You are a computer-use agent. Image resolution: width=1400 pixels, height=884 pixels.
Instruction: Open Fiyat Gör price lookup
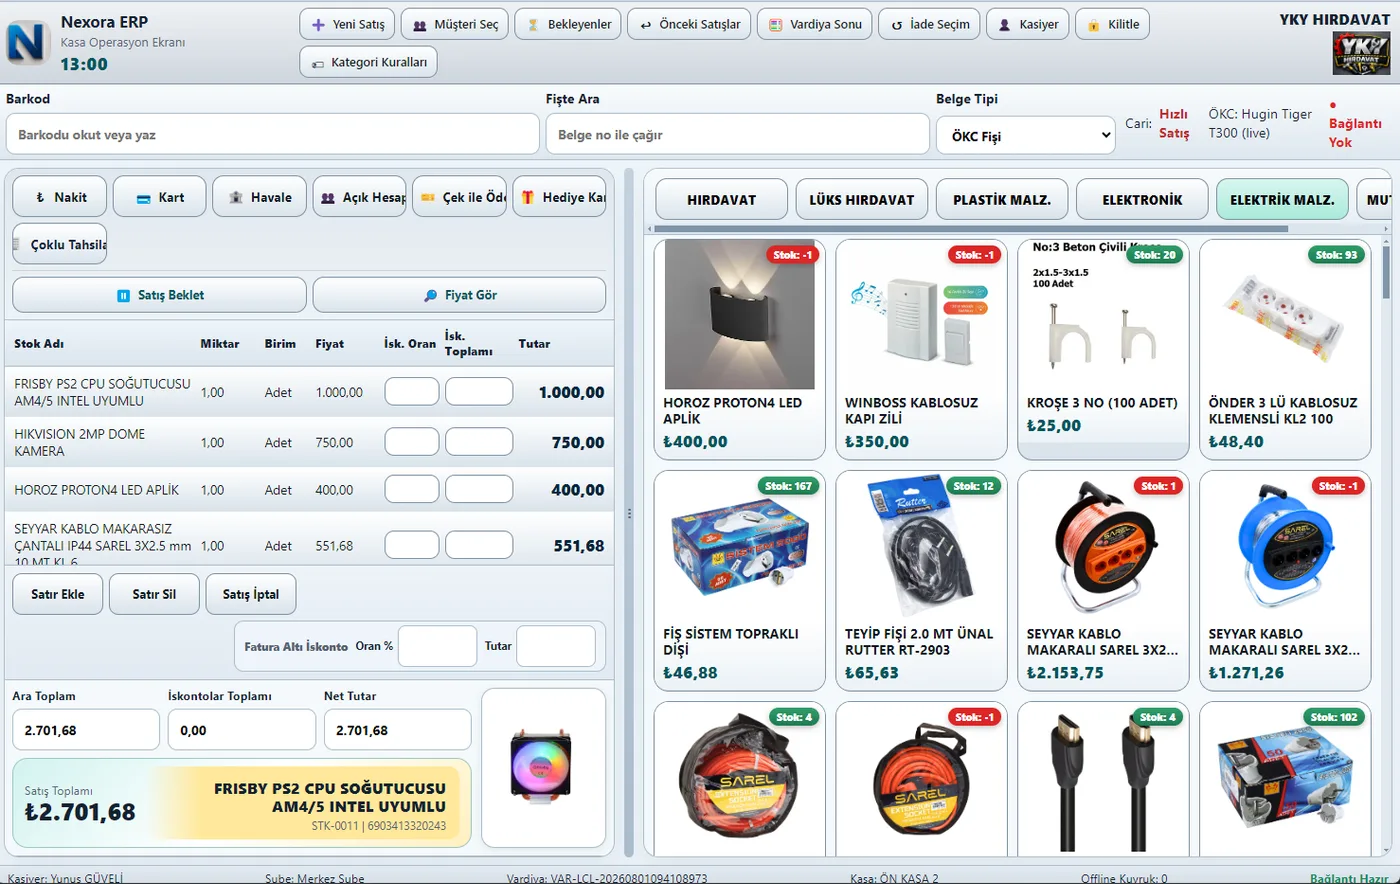click(x=459, y=295)
